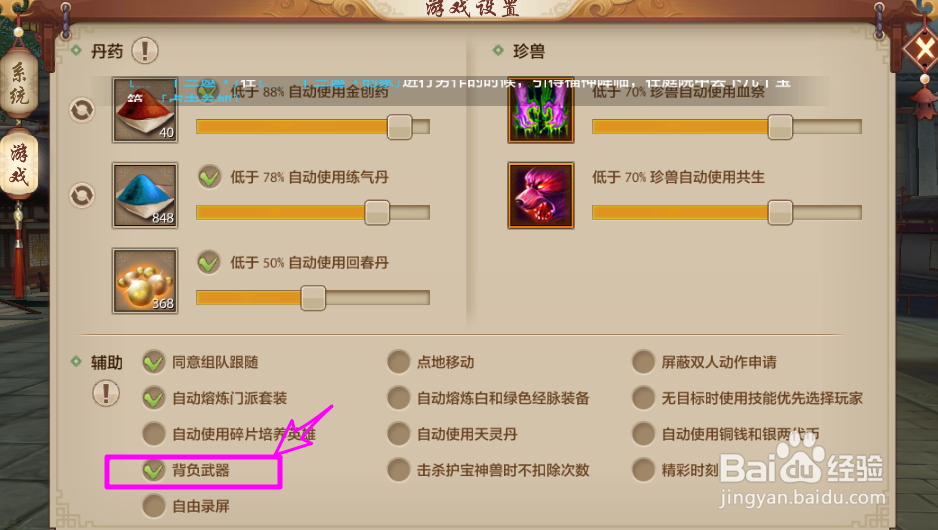Click the 珍兽自动使用共生 slider handle
This screenshot has width=938, height=530.
(x=780, y=212)
